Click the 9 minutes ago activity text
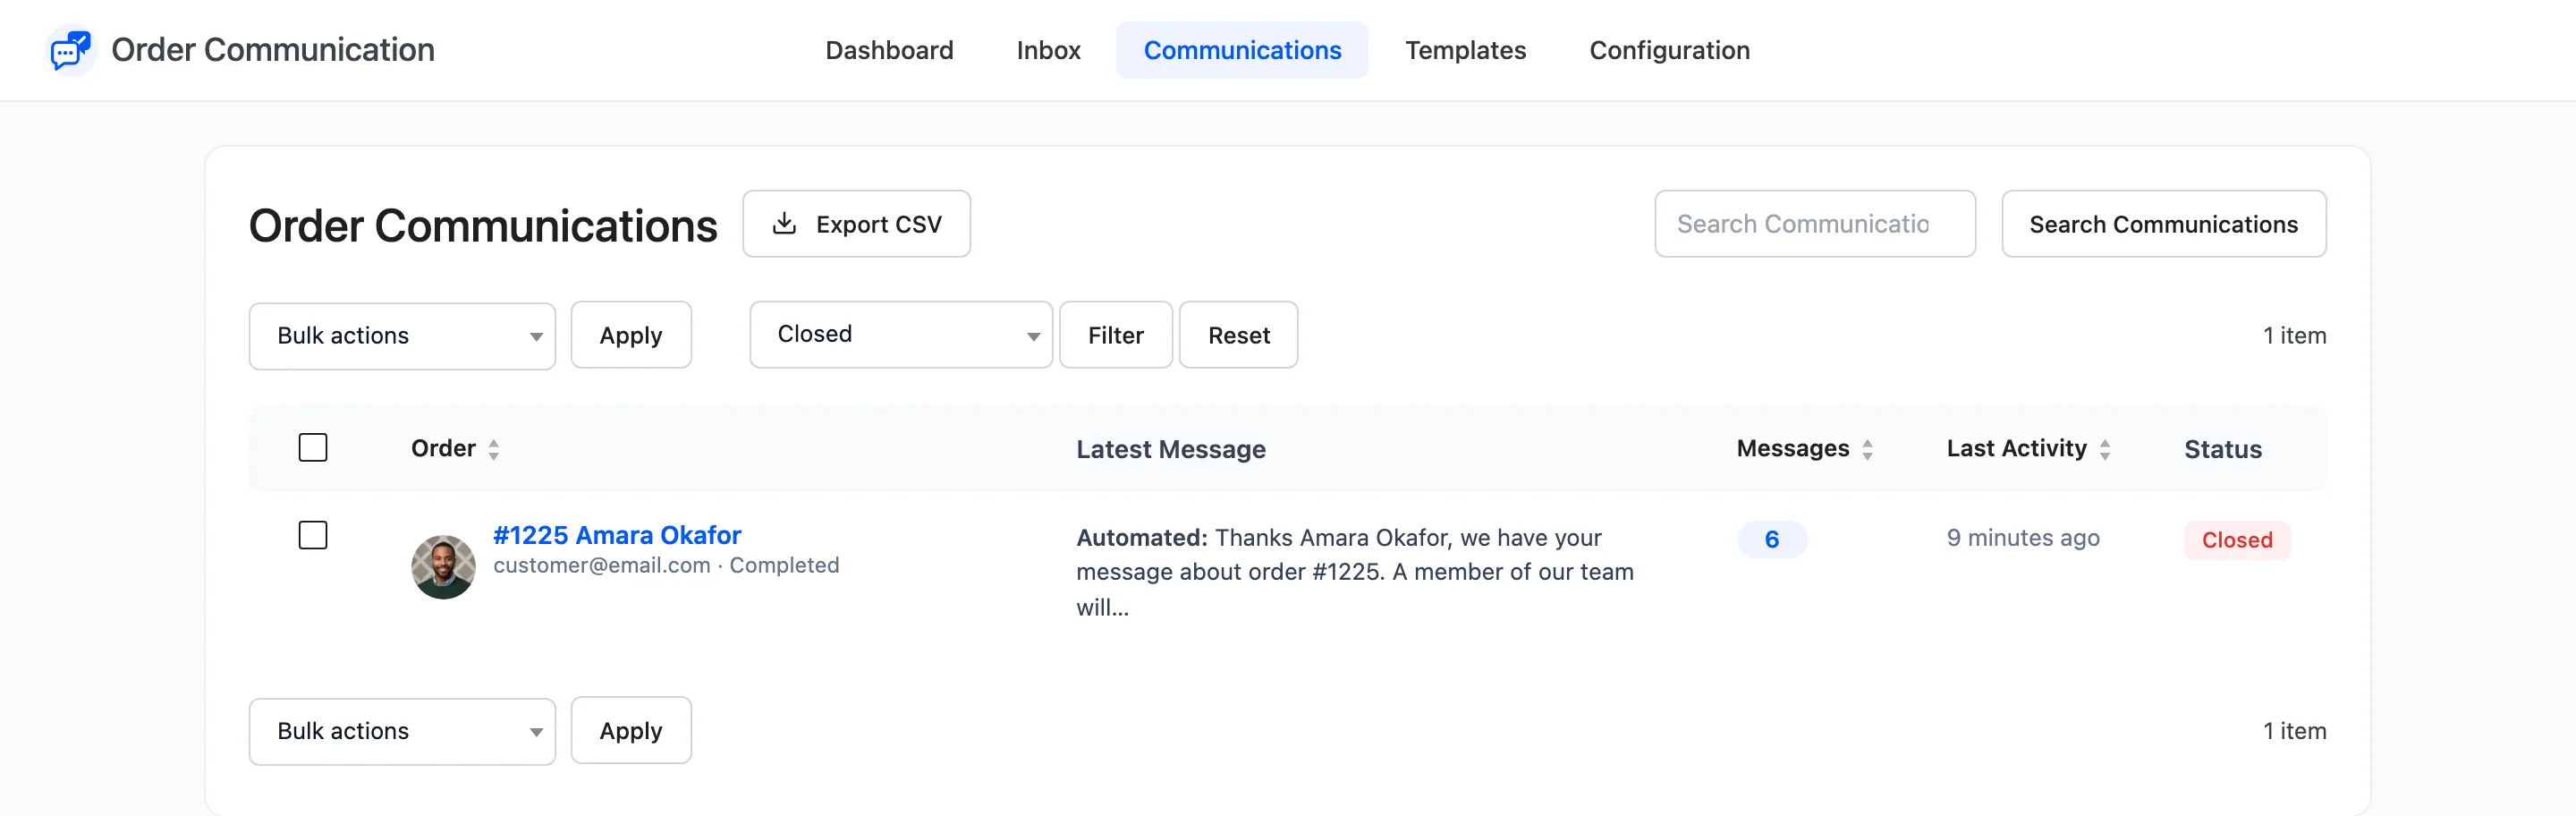The height and width of the screenshot is (816, 2576). (2023, 538)
